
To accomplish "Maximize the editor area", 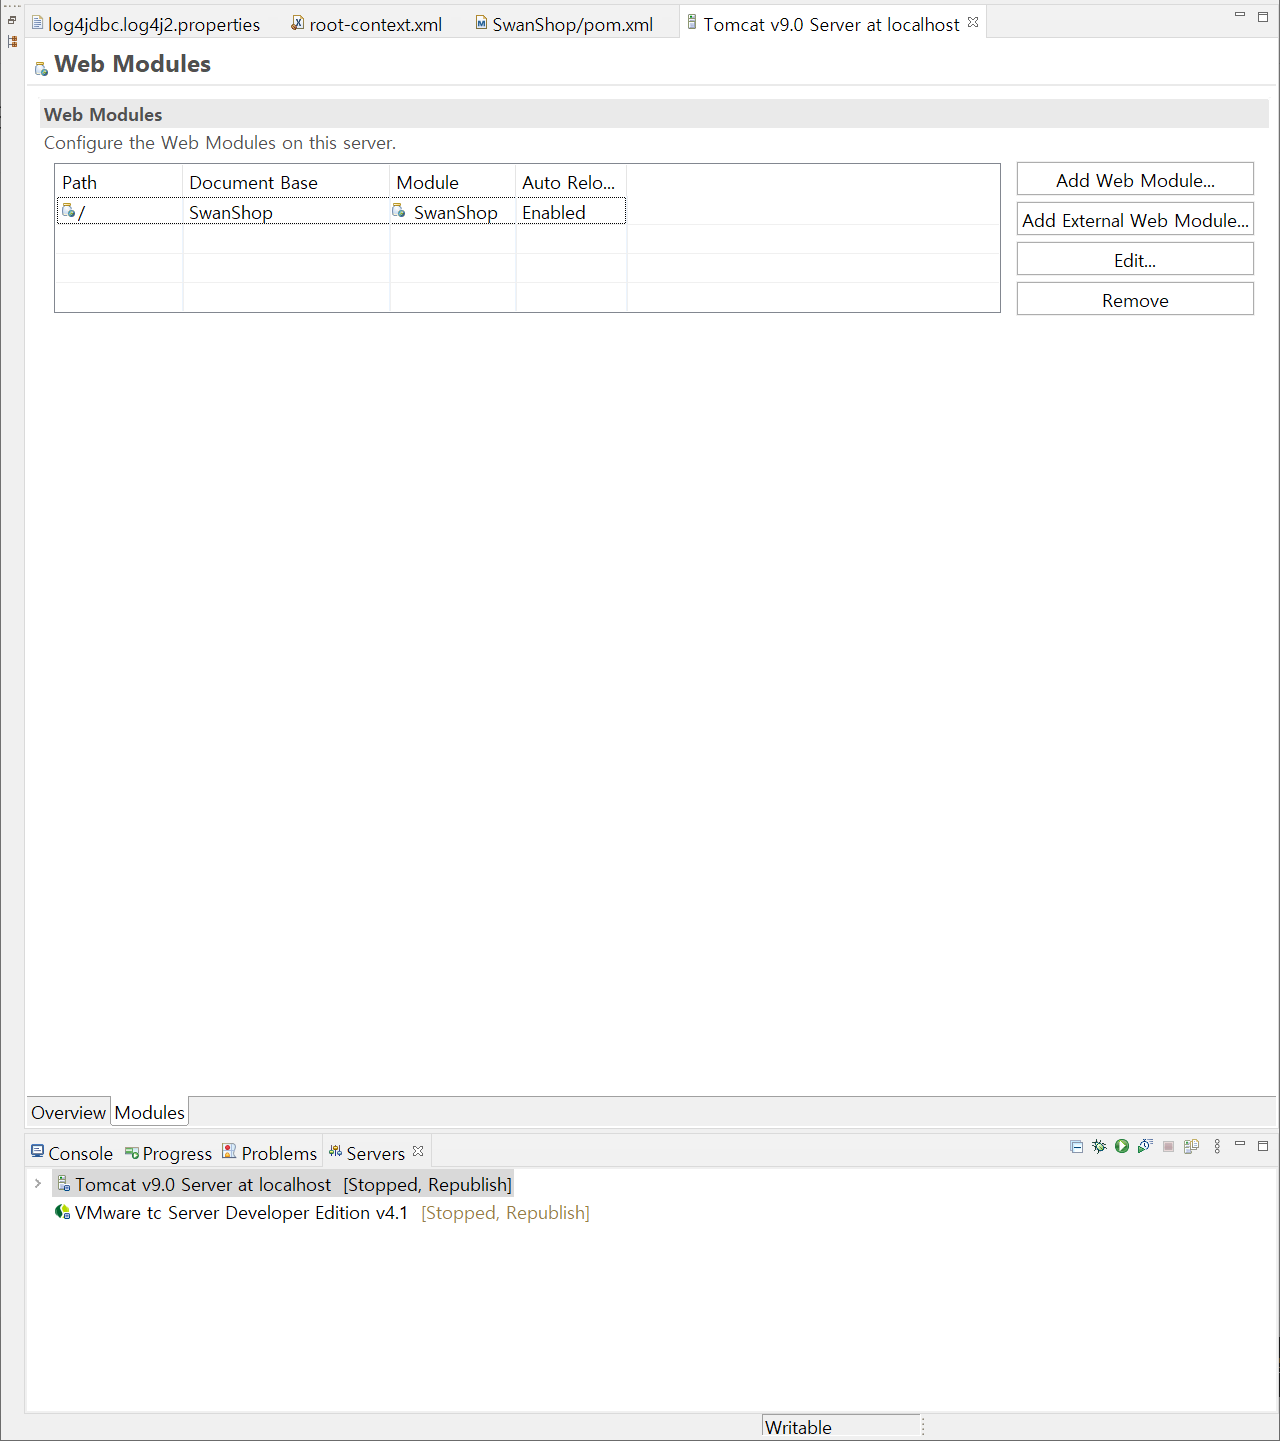I will click(1263, 16).
